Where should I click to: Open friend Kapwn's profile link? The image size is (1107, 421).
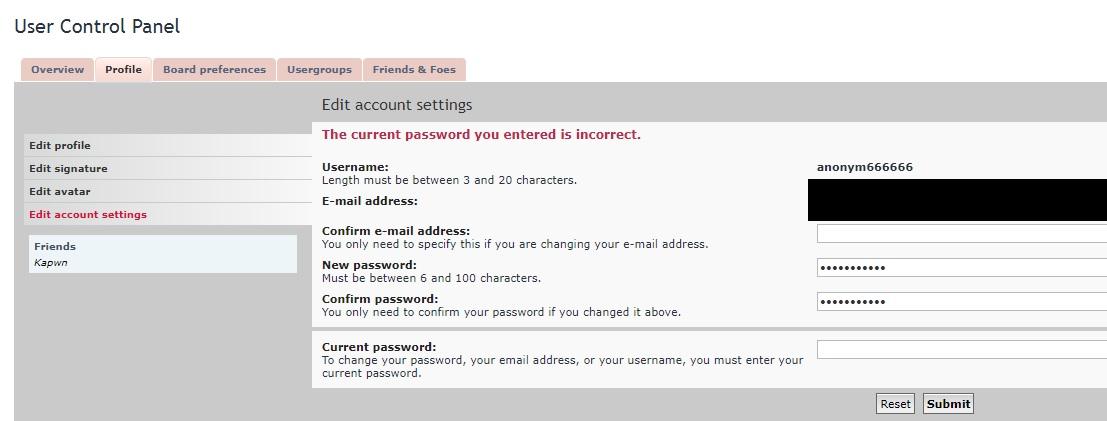(x=51, y=263)
